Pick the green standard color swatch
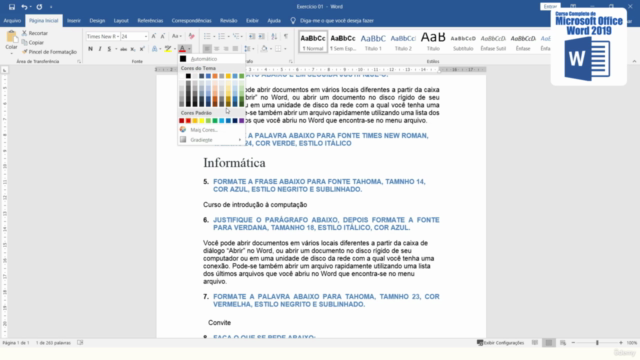Viewport: 640px width, 360px height. (215, 120)
